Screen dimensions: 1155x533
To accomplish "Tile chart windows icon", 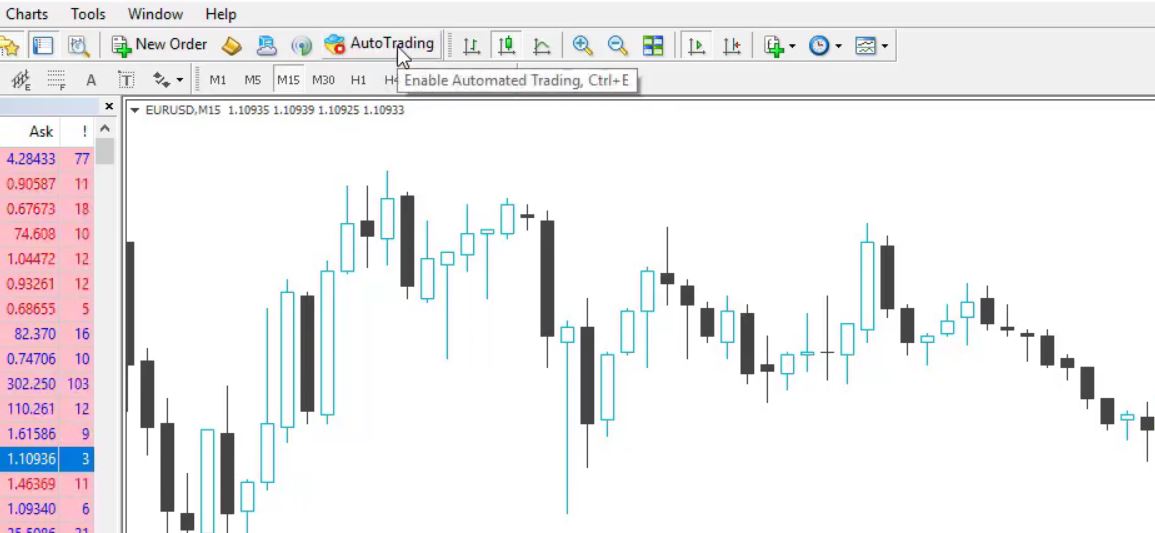I will pyautogui.click(x=653, y=46).
